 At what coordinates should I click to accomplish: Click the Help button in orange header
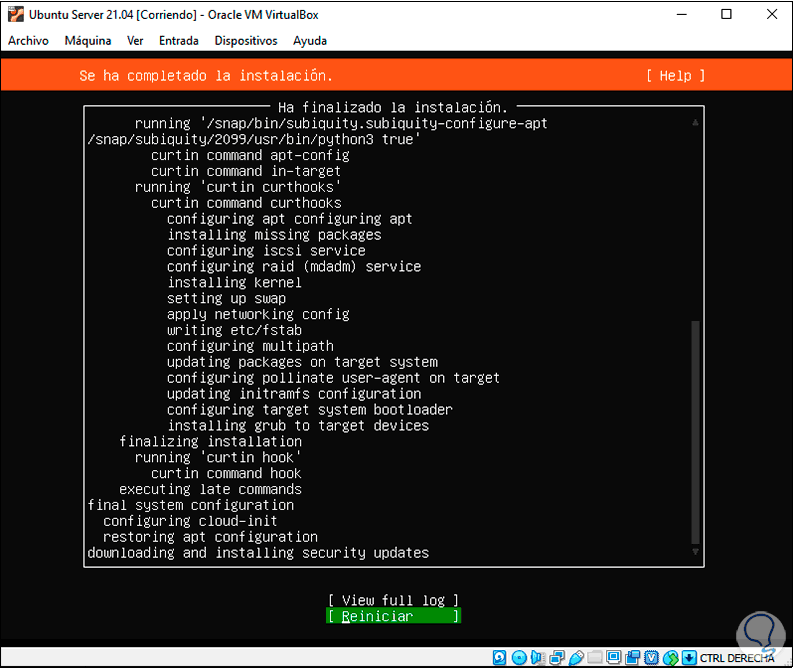[x=675, y=76]
